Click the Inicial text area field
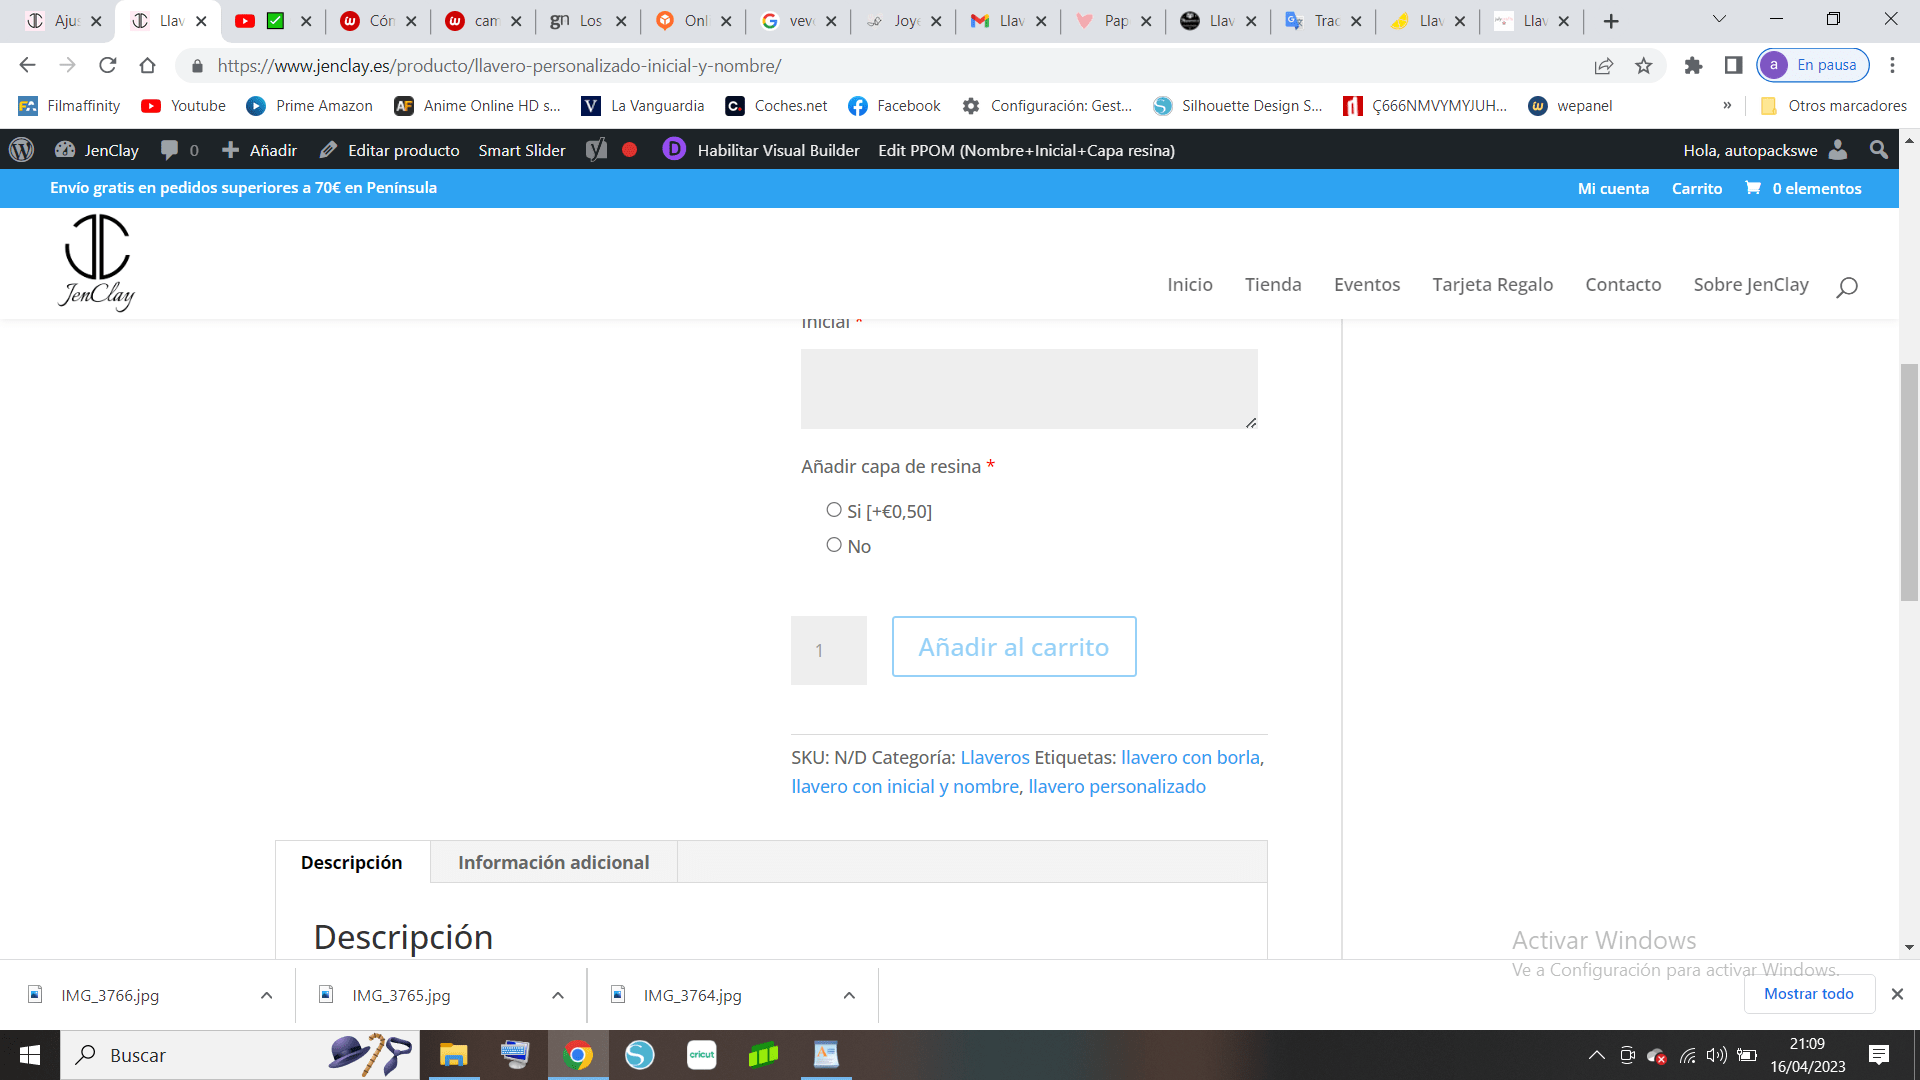 (x=1029, y=389)
